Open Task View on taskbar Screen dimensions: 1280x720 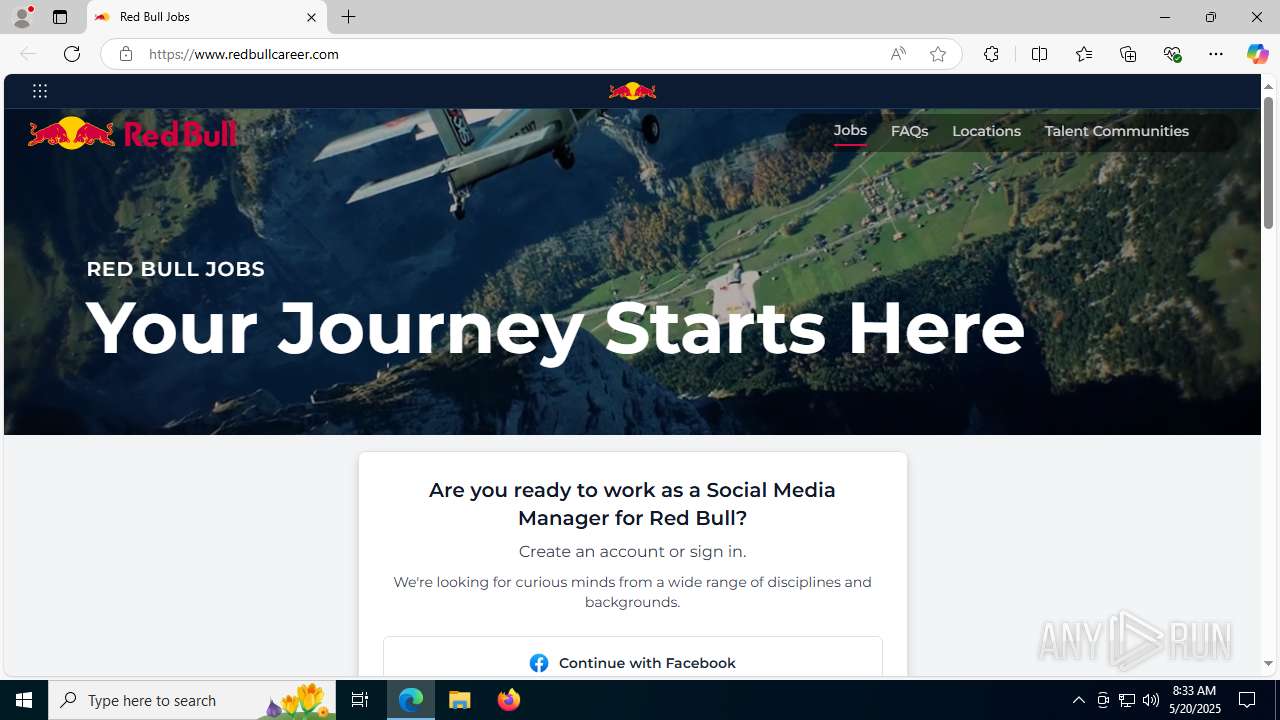(360, 700)
